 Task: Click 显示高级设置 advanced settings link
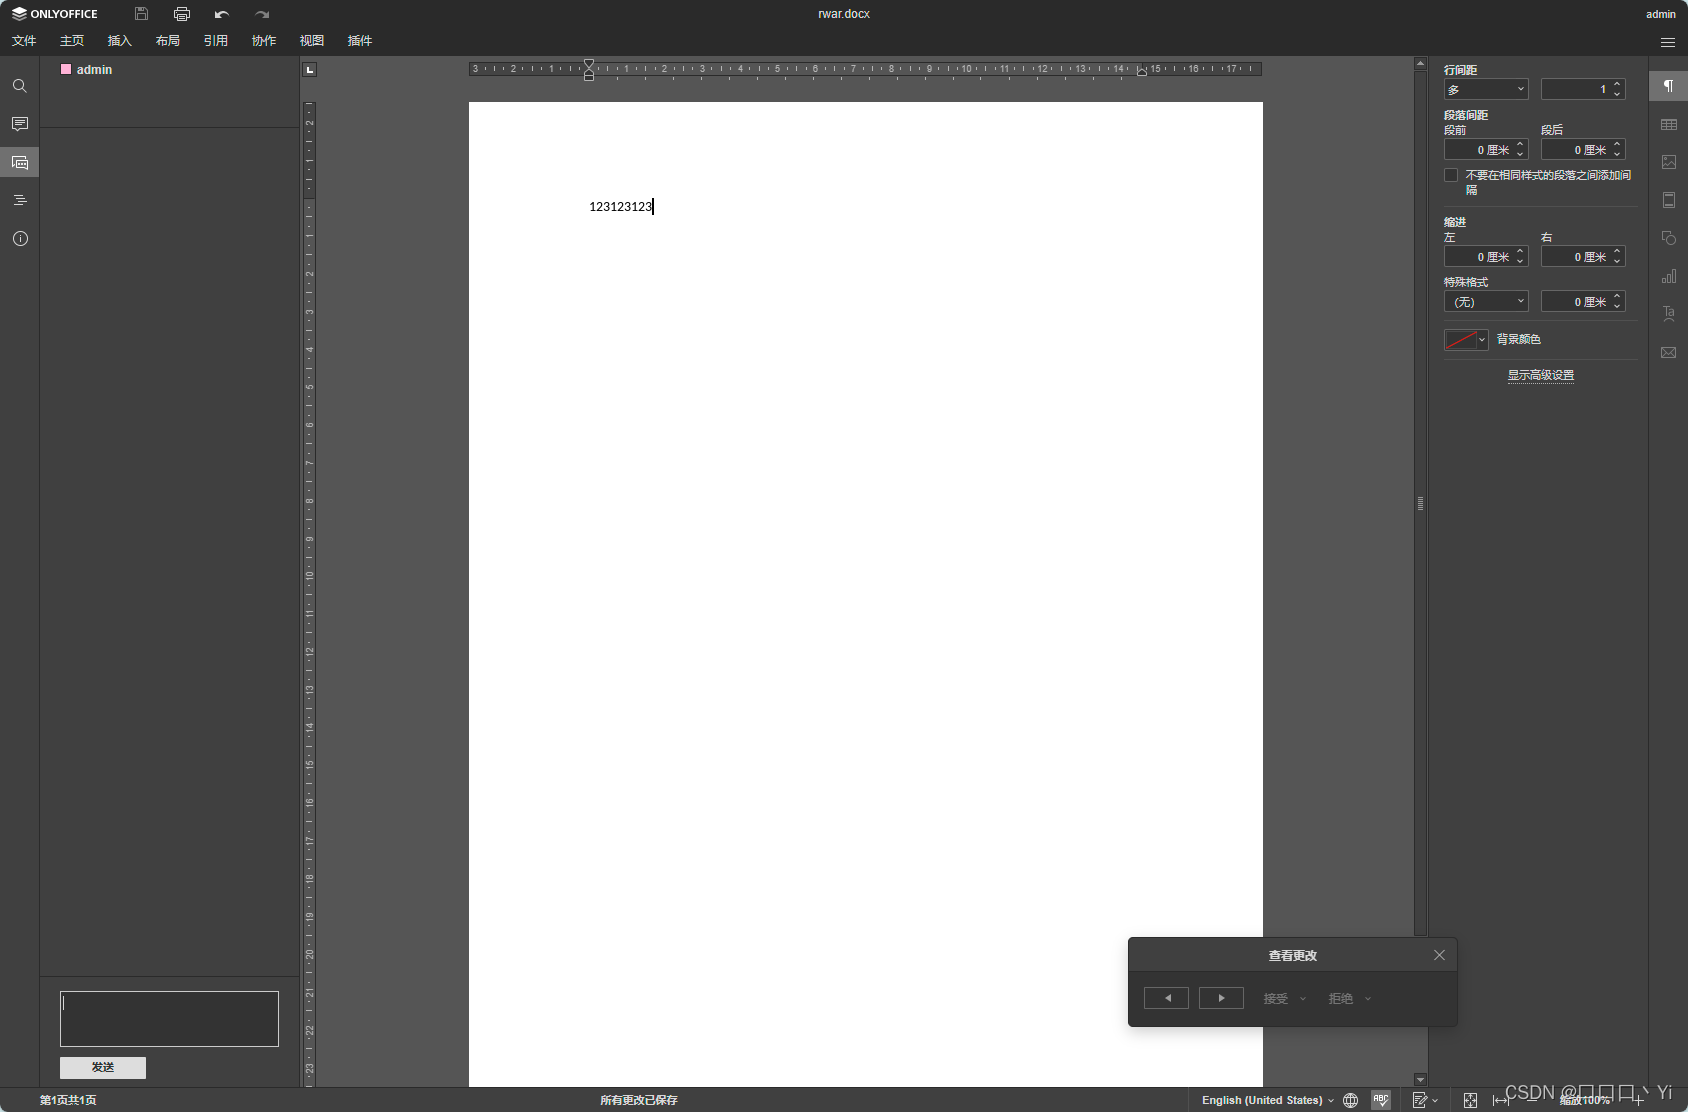[1540, 375]
